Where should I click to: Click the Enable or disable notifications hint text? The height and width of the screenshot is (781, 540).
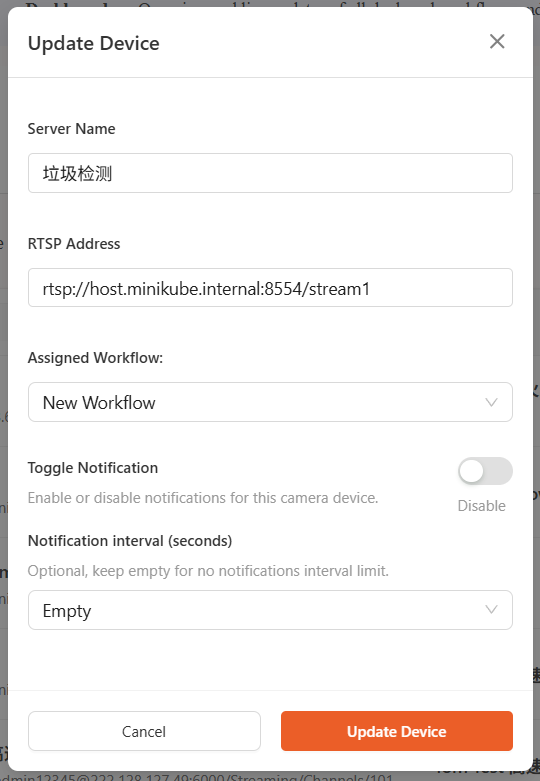tap(203, 498)
